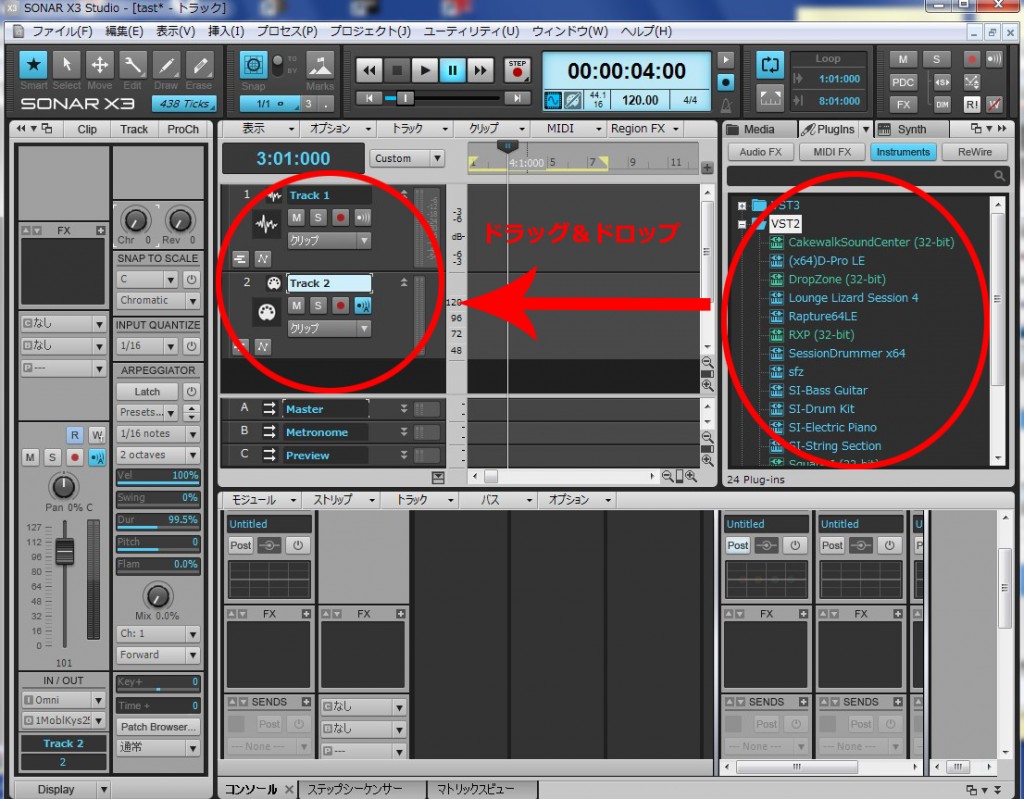Select the Instruments plug-in filter

tap(903, 152)
